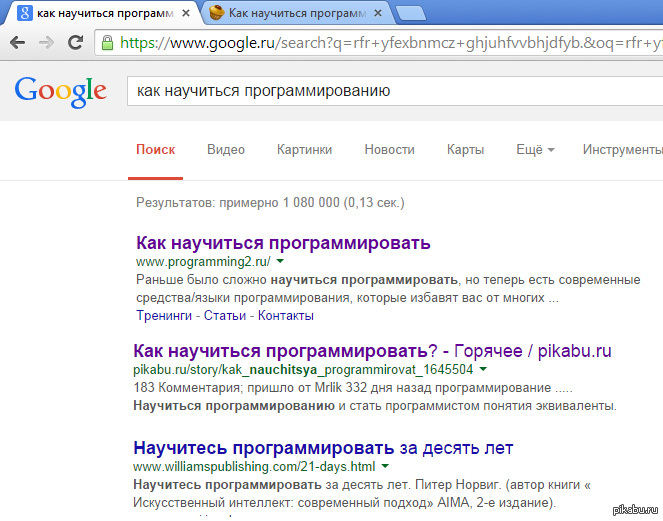
Task: Close the second tab with muffin favicon
Action: pyautogui.click(x=378, y=14)
